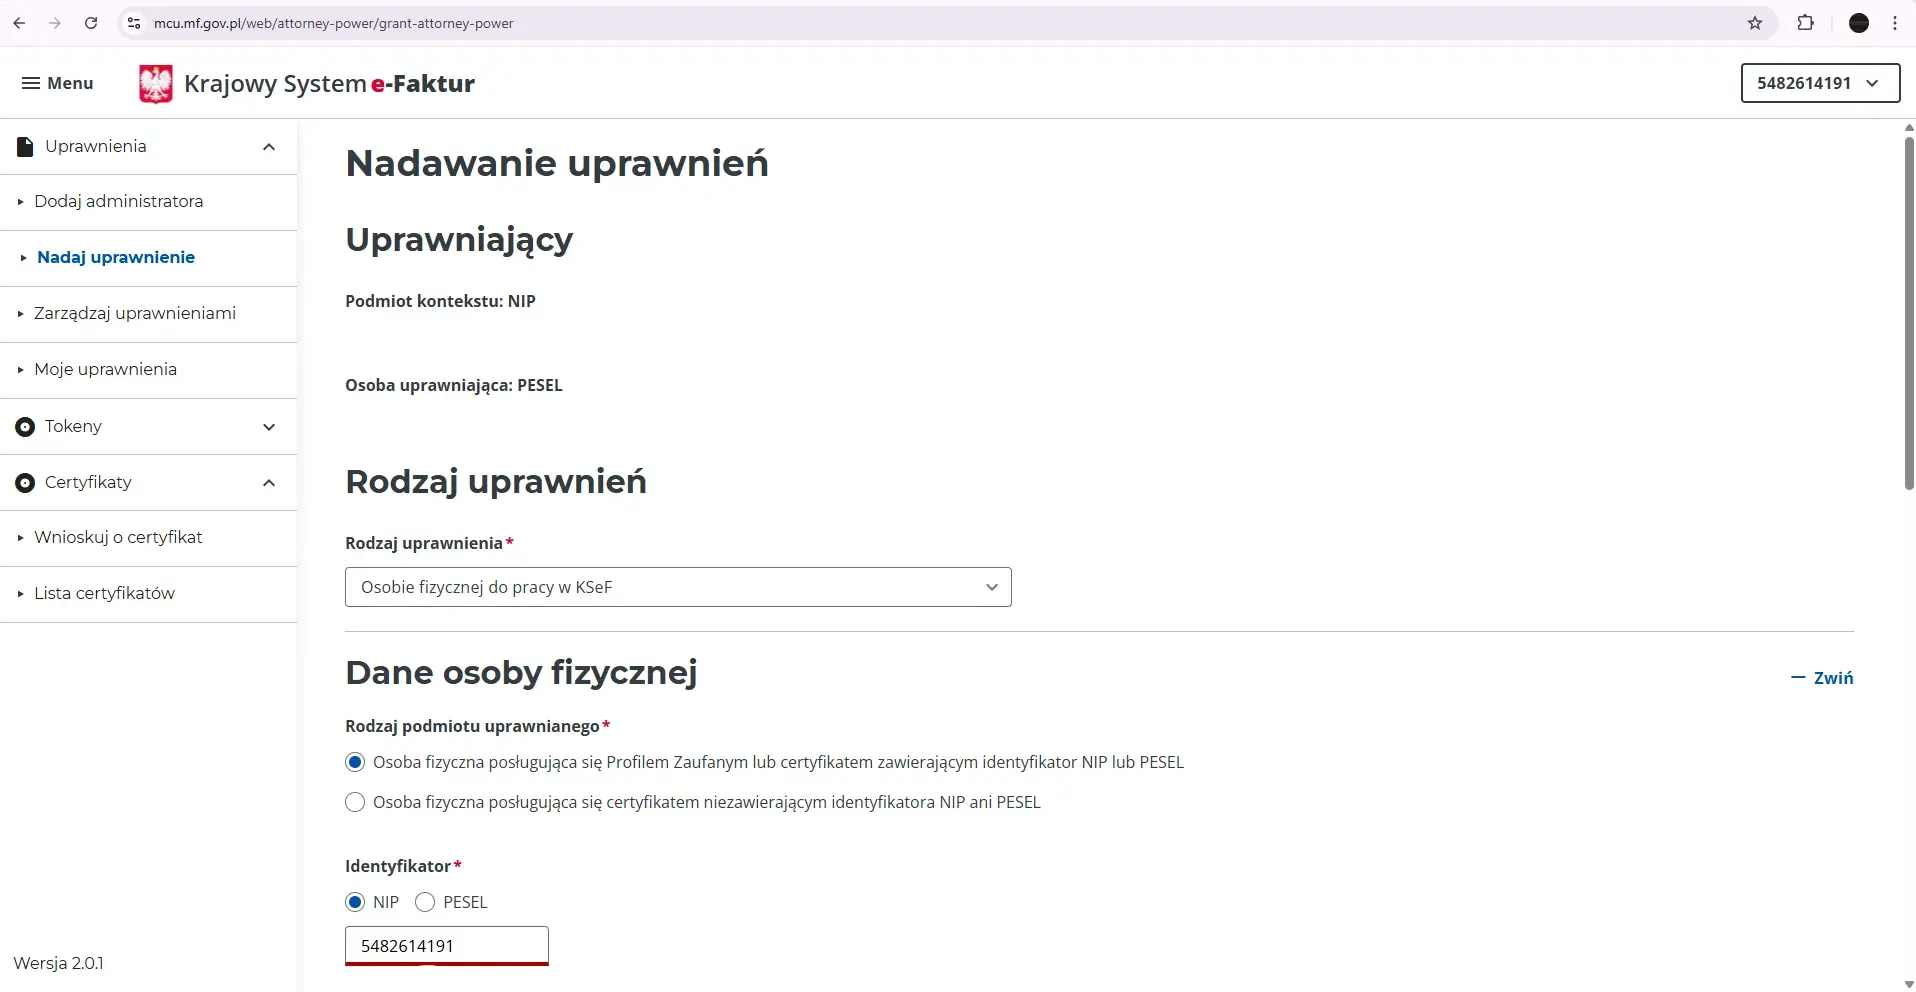Open the 5482614191 account dropdown
Viewport: 1916px width, 992px height.
coord(1819,83)
